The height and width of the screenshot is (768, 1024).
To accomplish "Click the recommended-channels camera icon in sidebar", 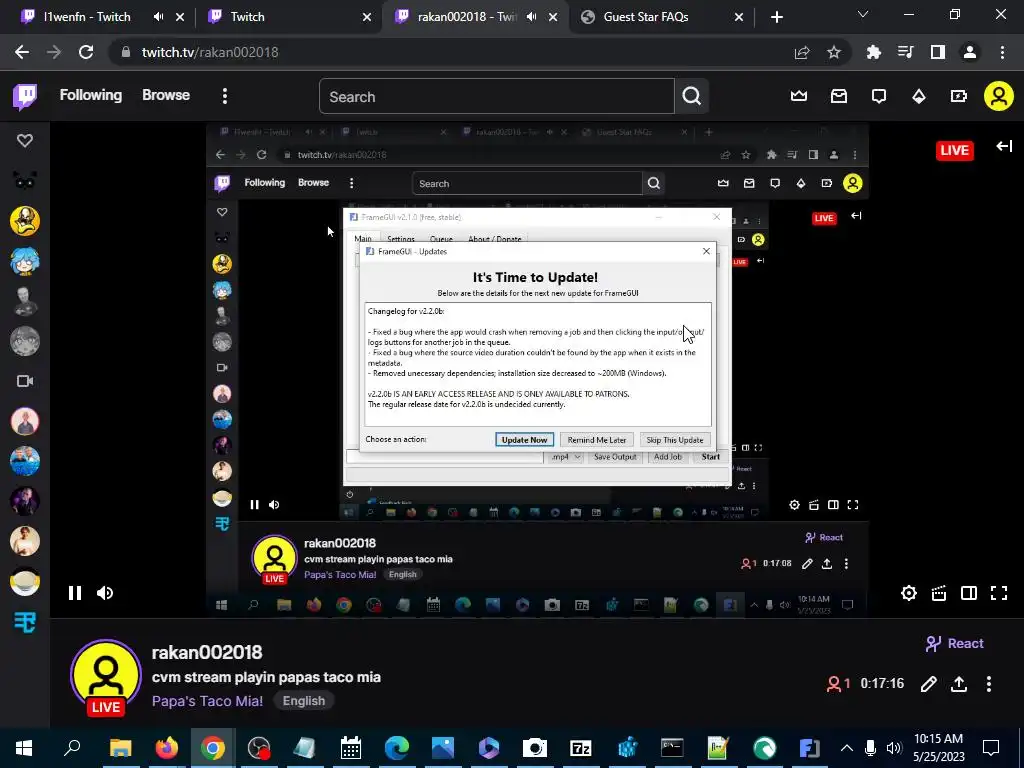I will (25, 381).
